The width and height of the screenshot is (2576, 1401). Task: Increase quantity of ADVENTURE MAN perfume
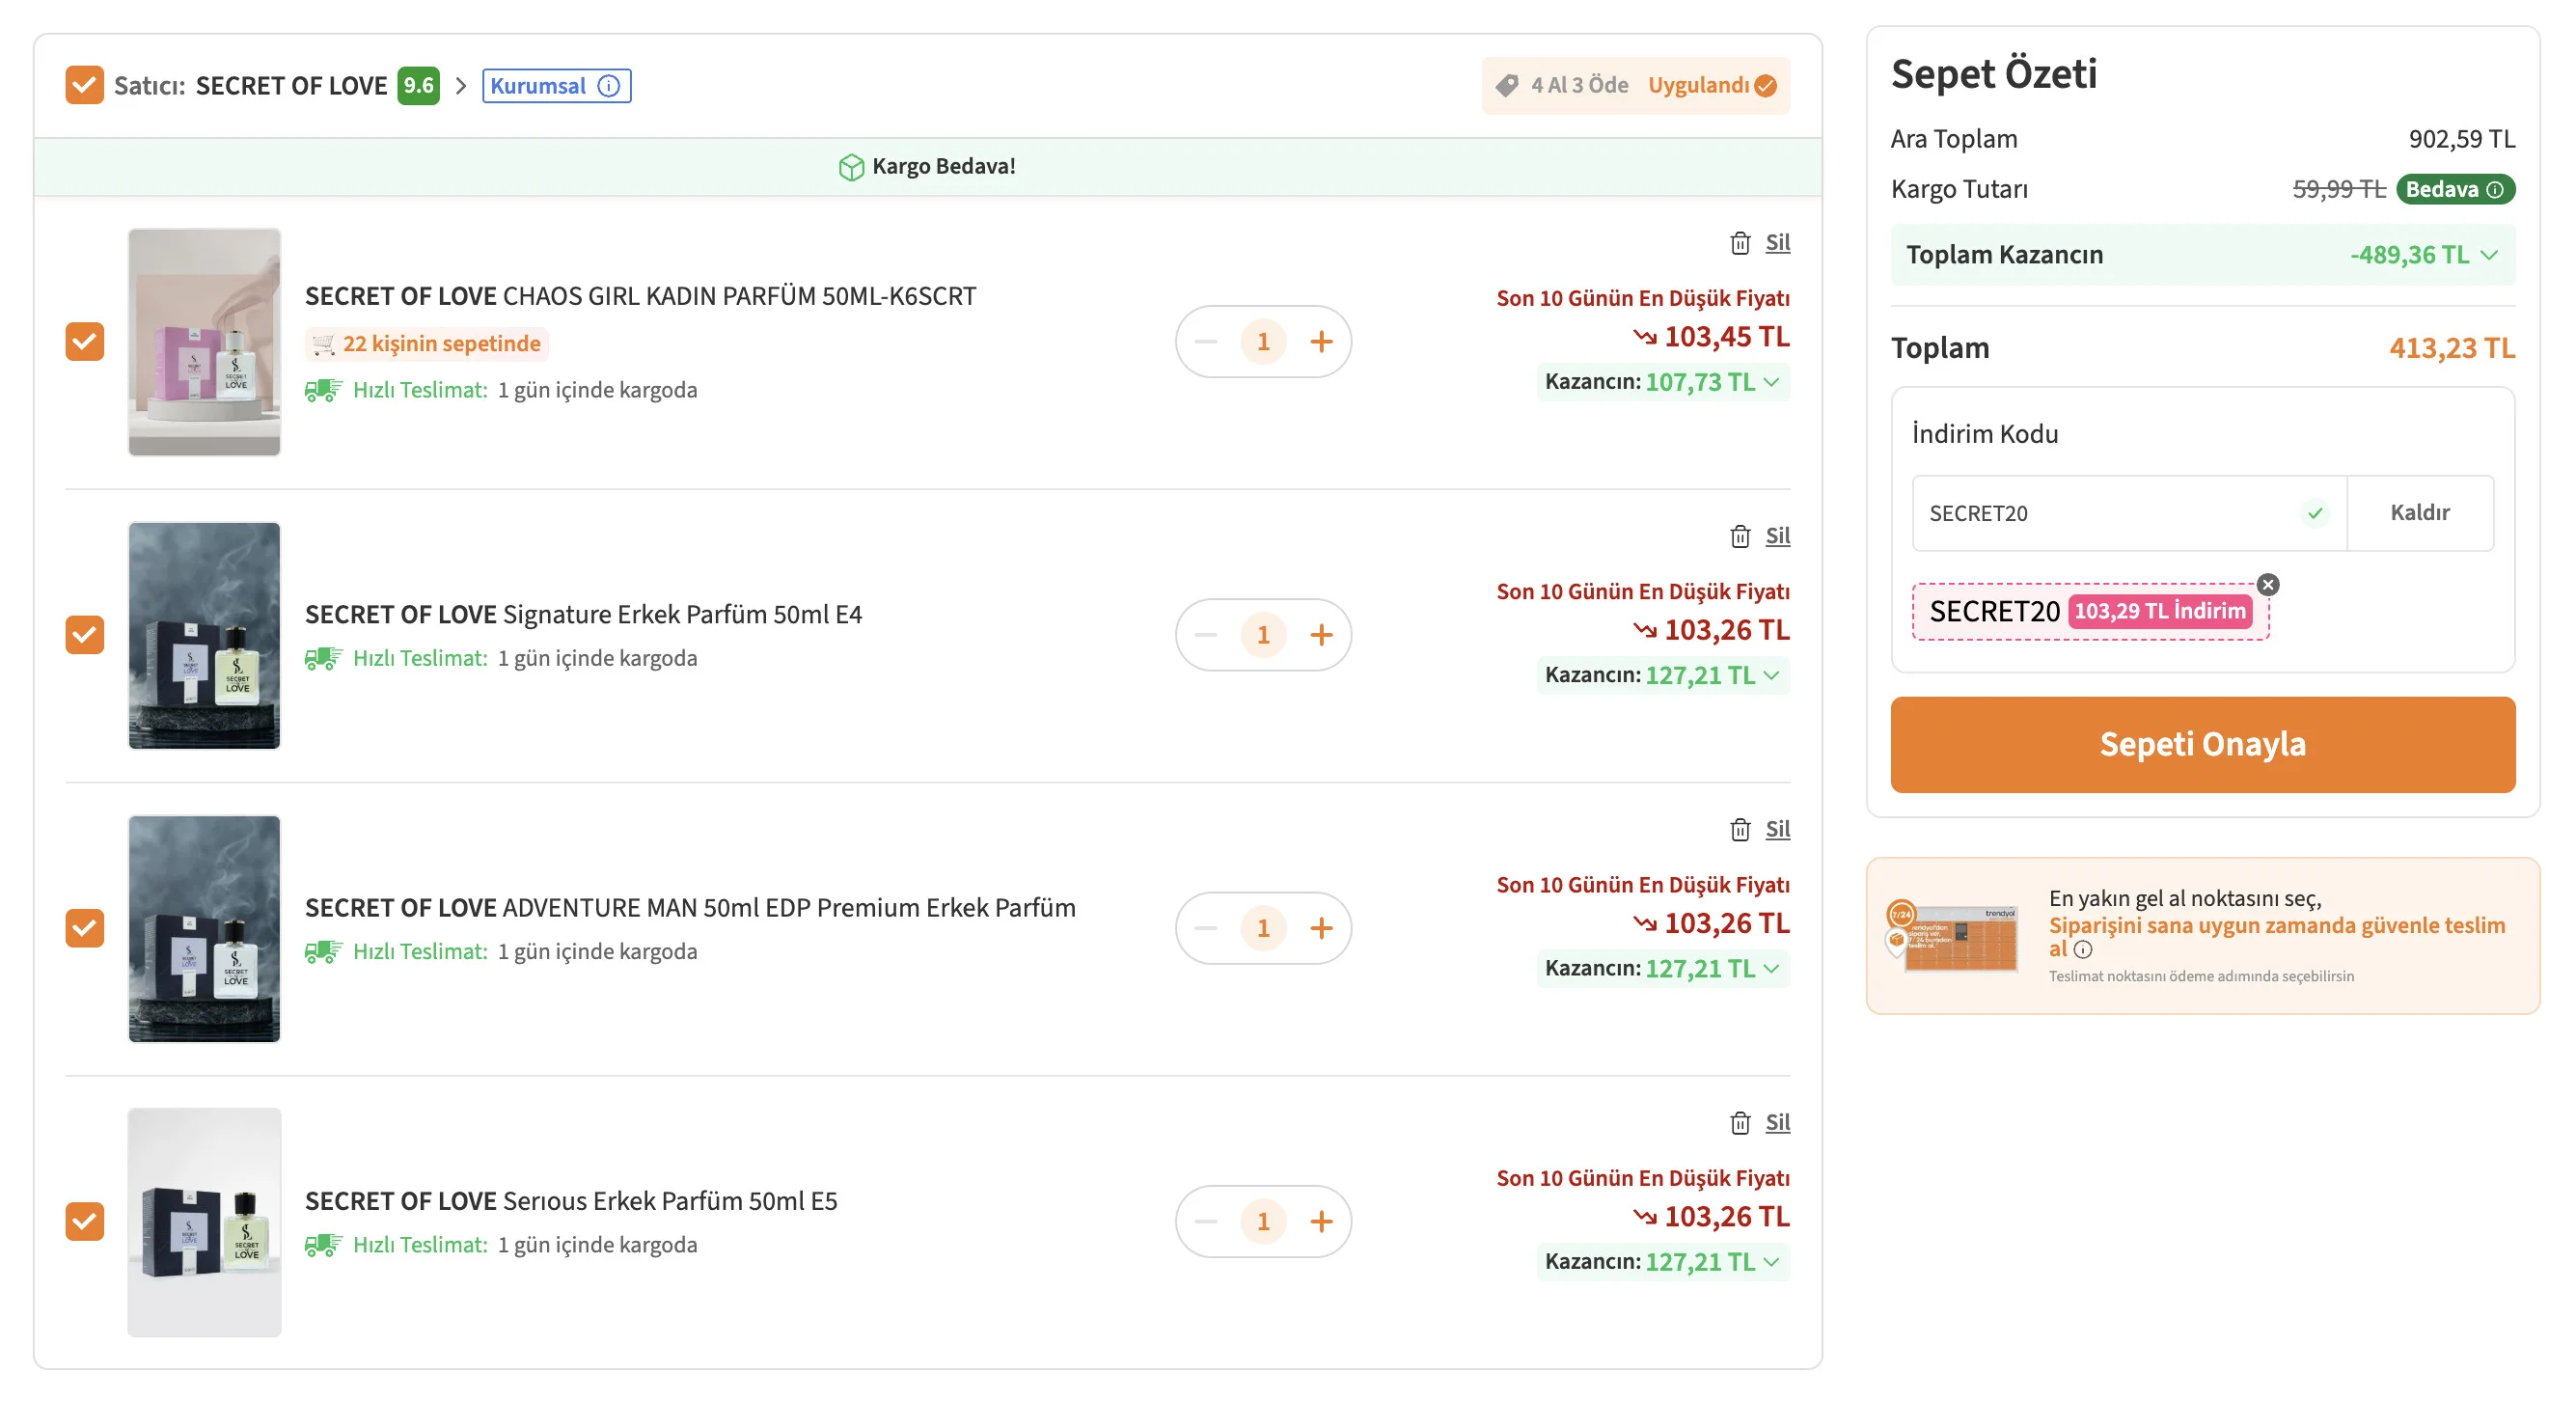point(1321,928)
